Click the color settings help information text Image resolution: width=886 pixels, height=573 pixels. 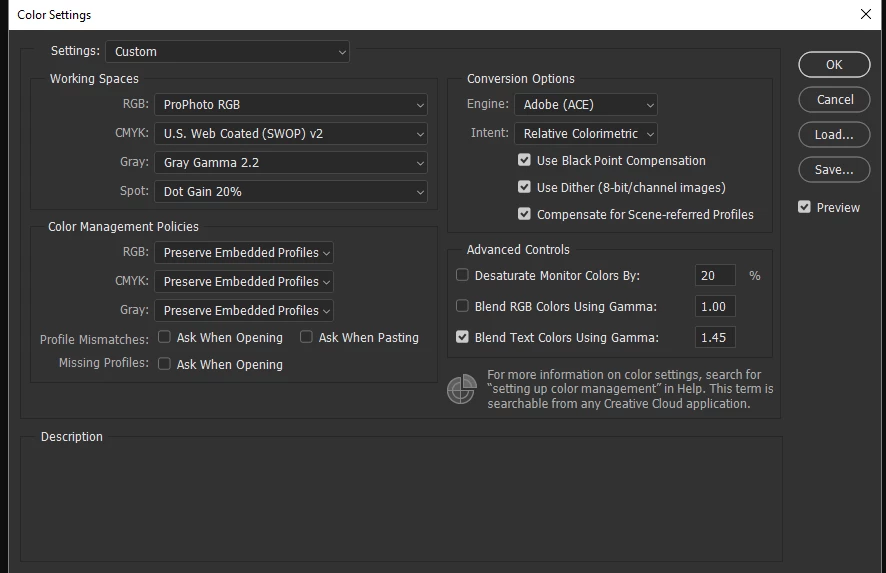[630, 389]
